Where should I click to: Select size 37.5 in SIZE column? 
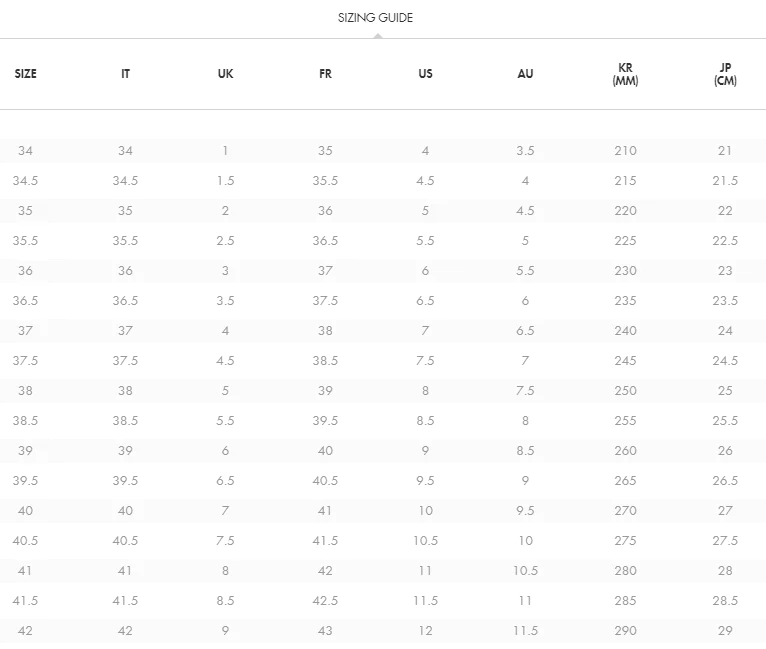25,361
